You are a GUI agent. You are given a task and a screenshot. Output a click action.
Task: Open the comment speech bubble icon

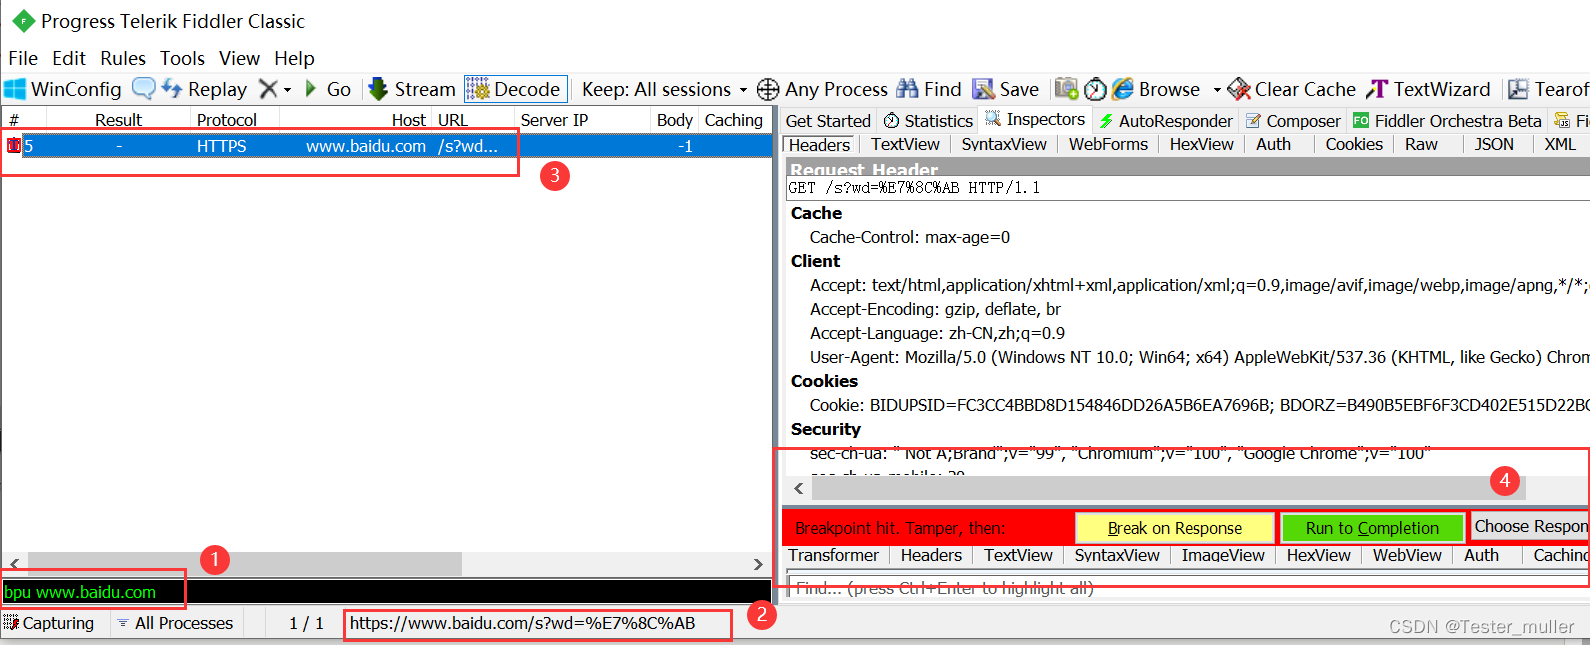(x=144, y=89)
